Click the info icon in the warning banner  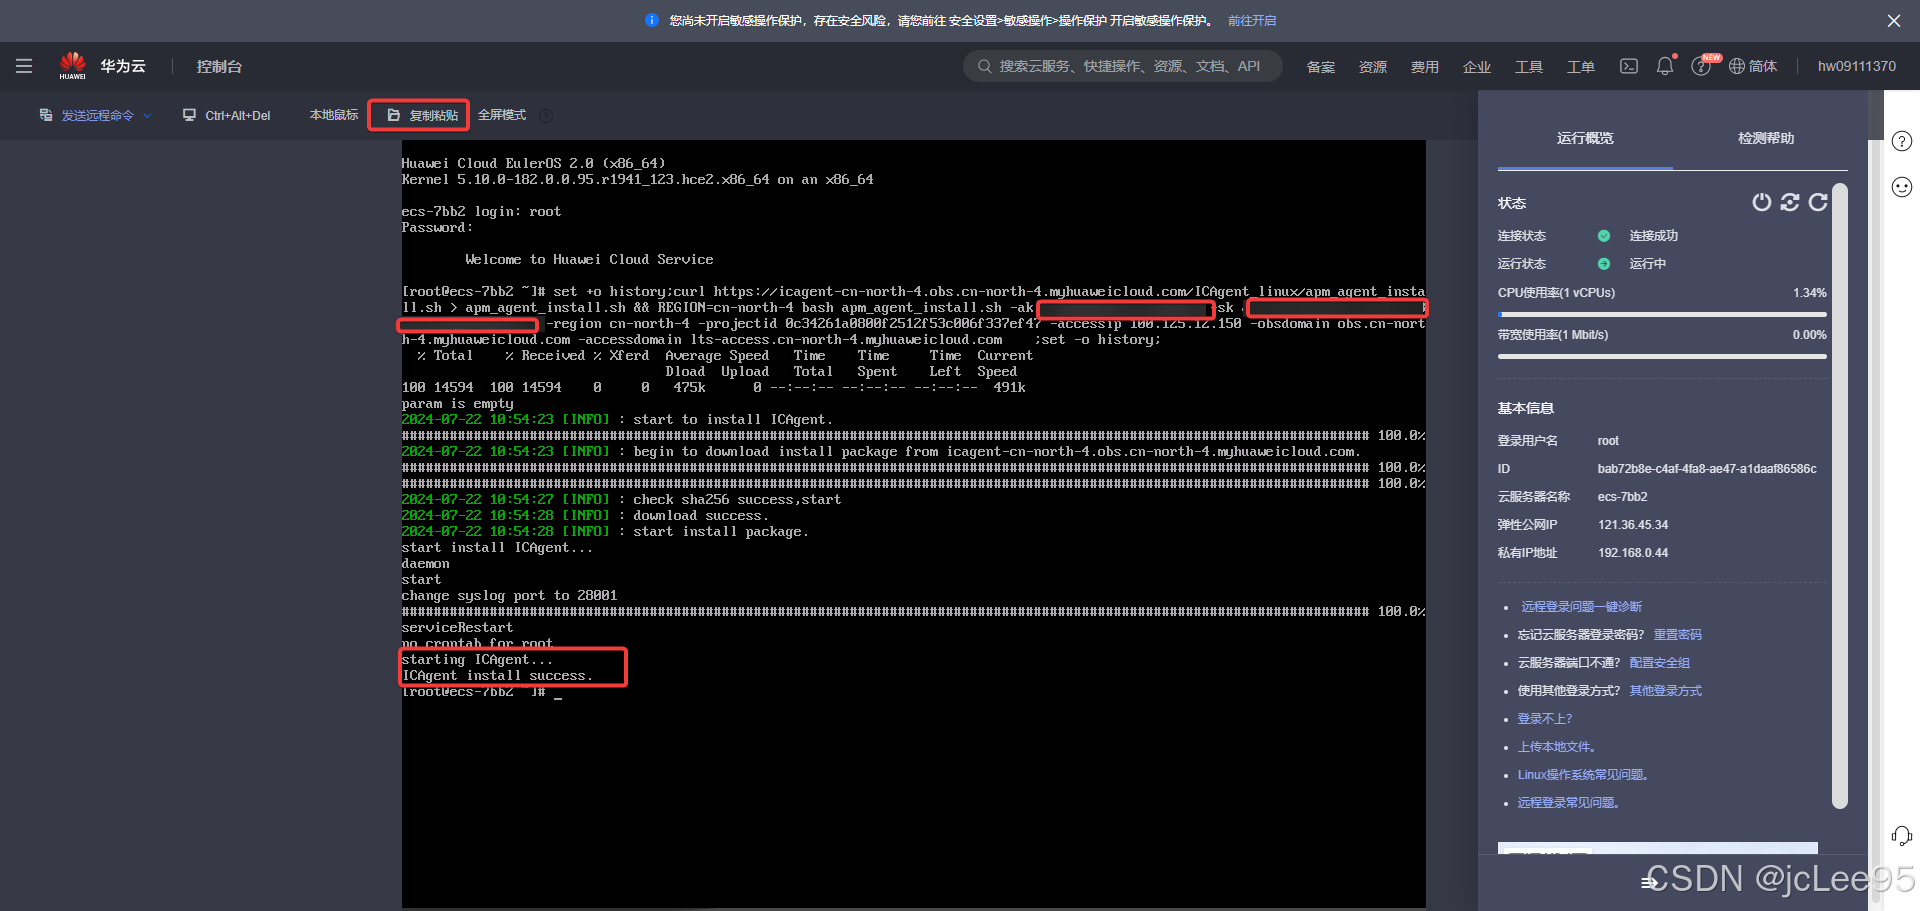coord(652,20)
